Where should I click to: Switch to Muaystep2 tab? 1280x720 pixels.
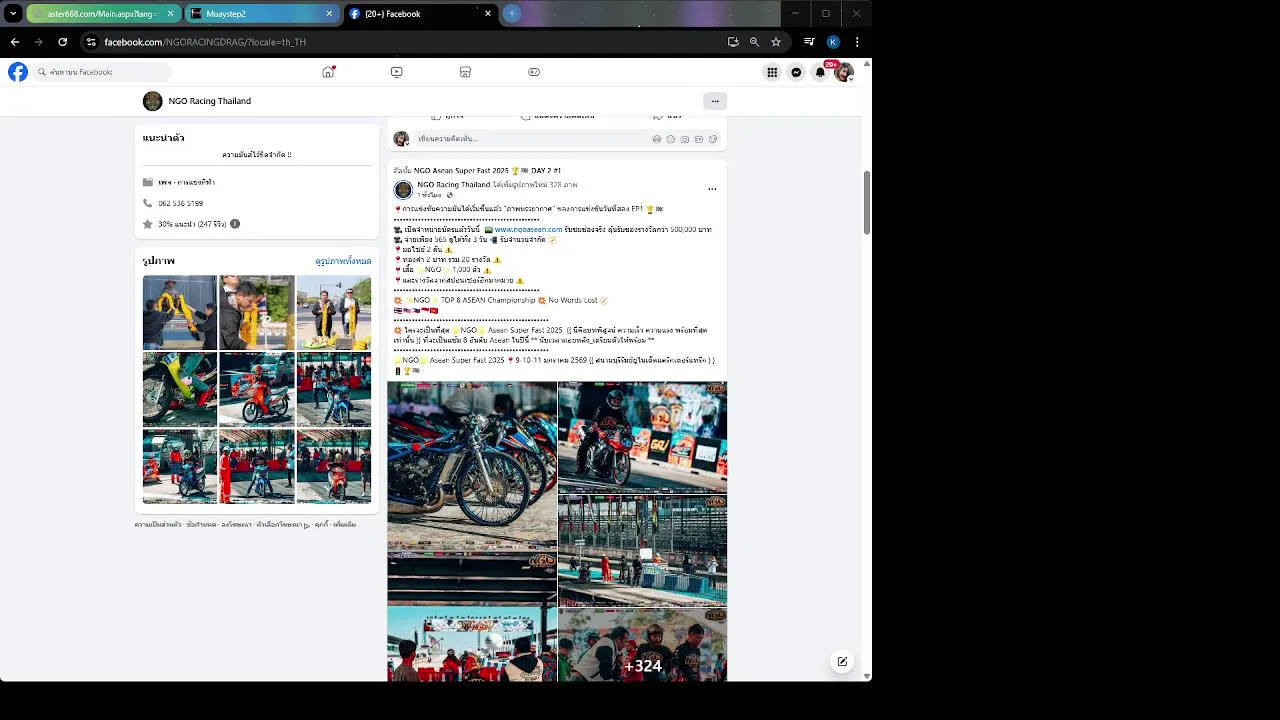[x=262, y=14]
